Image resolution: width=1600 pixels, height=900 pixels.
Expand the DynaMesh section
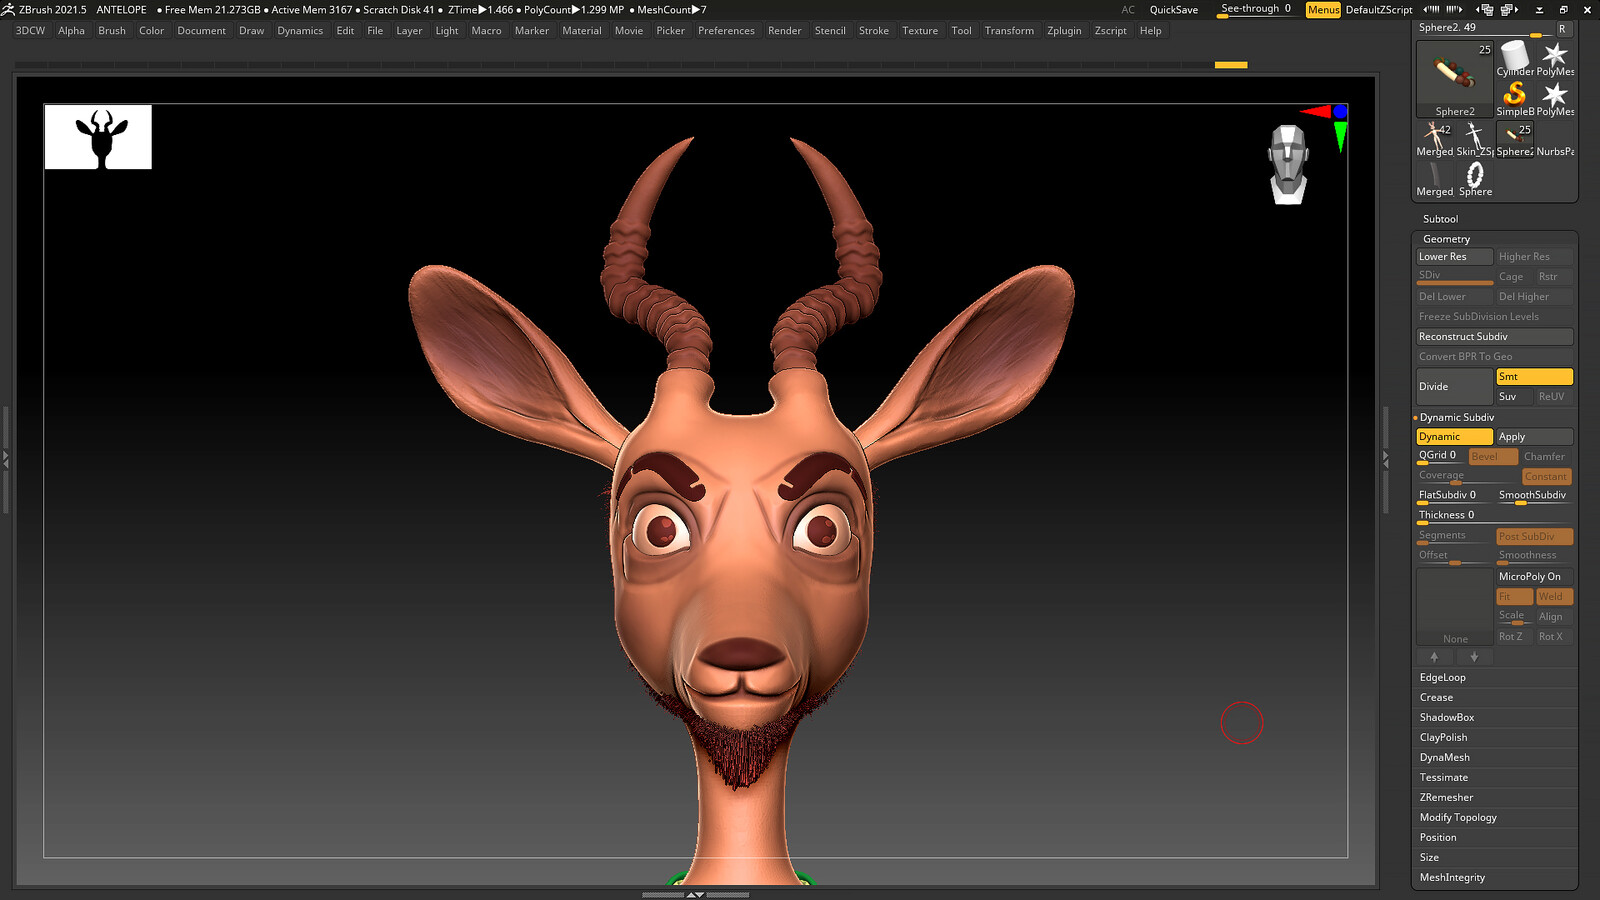(1444, 758)
